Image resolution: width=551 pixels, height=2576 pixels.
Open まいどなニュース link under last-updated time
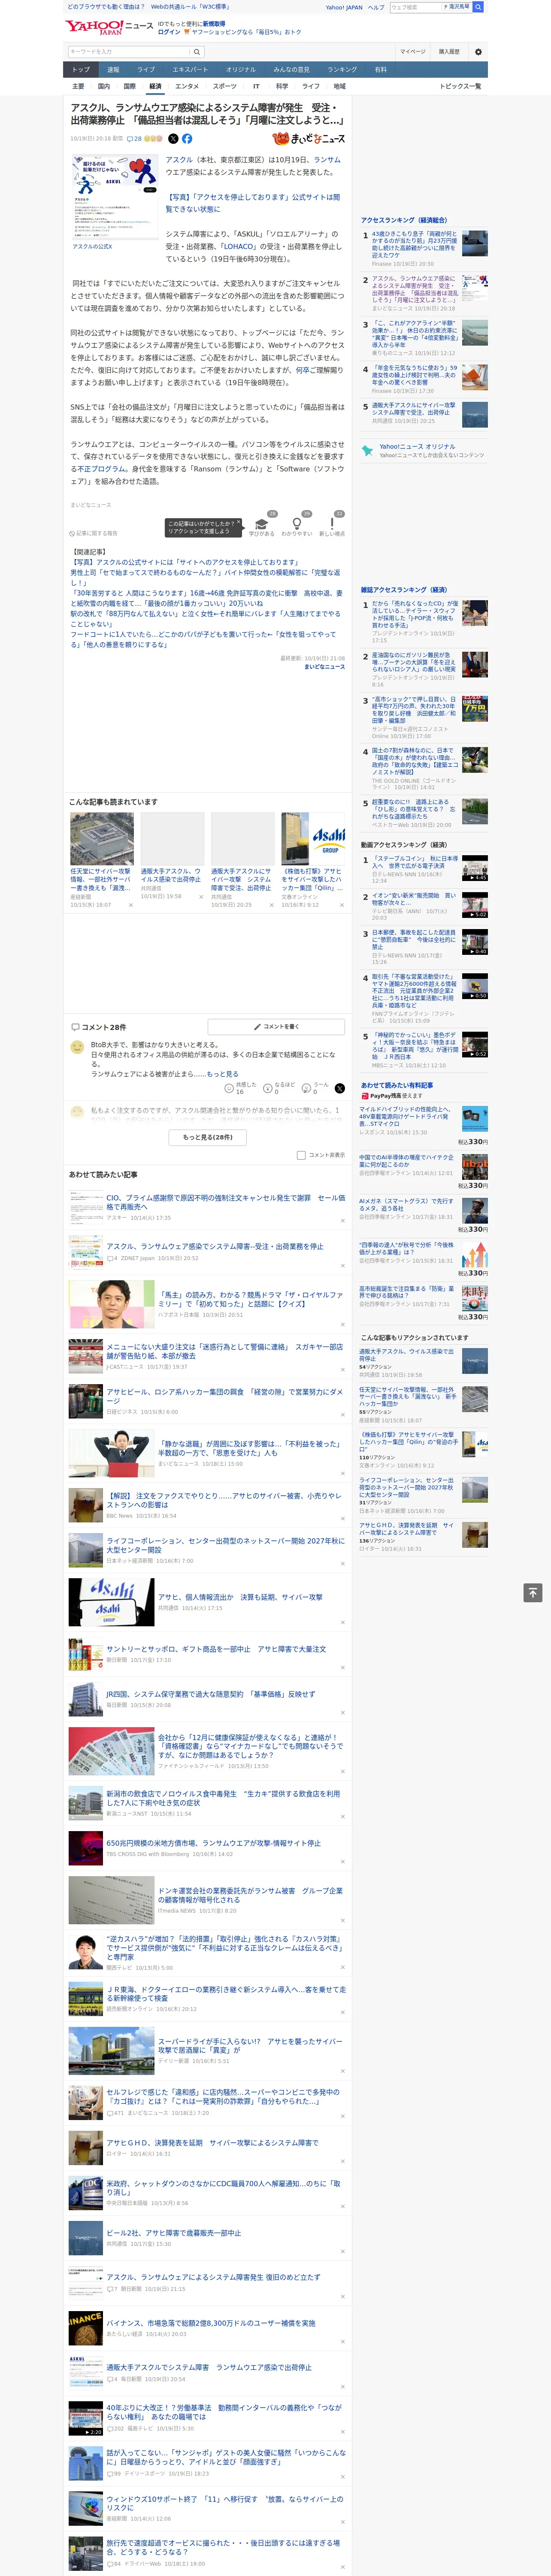324,667
